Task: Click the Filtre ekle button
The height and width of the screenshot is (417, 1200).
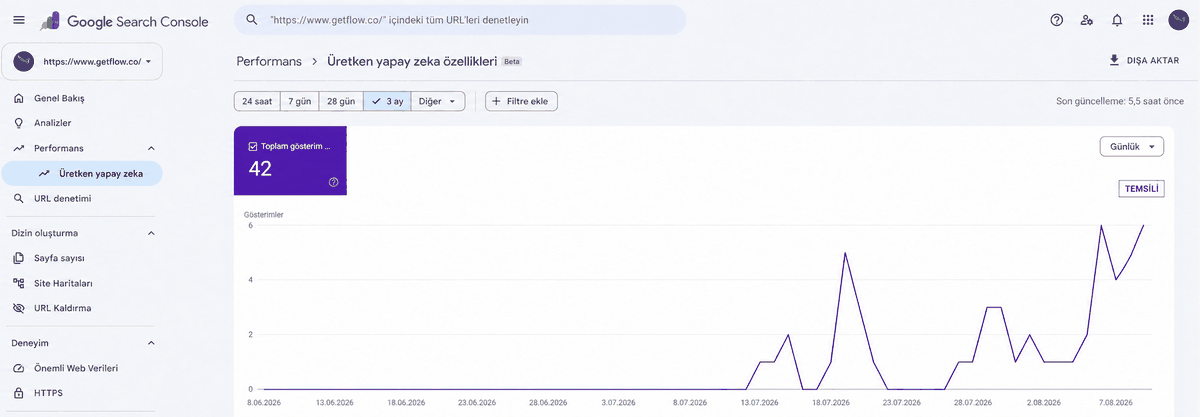Action: (521, 101)
